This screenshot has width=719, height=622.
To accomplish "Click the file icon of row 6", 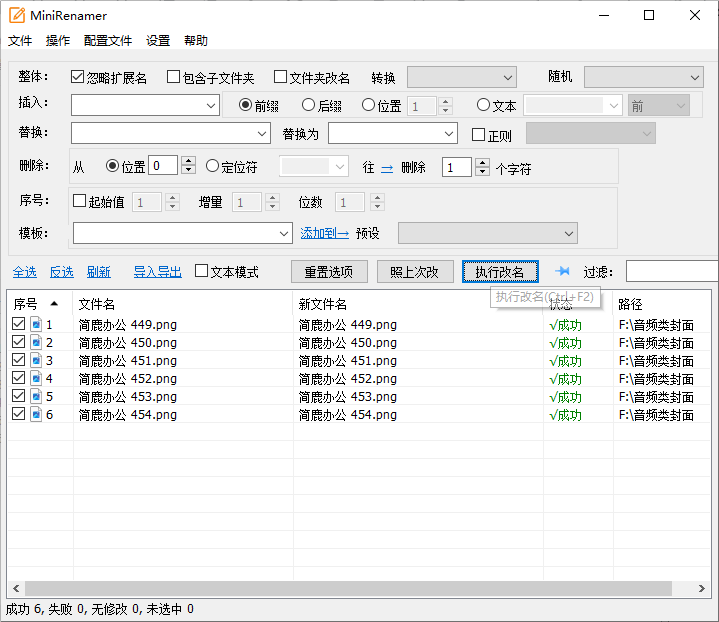I will 36,414.
